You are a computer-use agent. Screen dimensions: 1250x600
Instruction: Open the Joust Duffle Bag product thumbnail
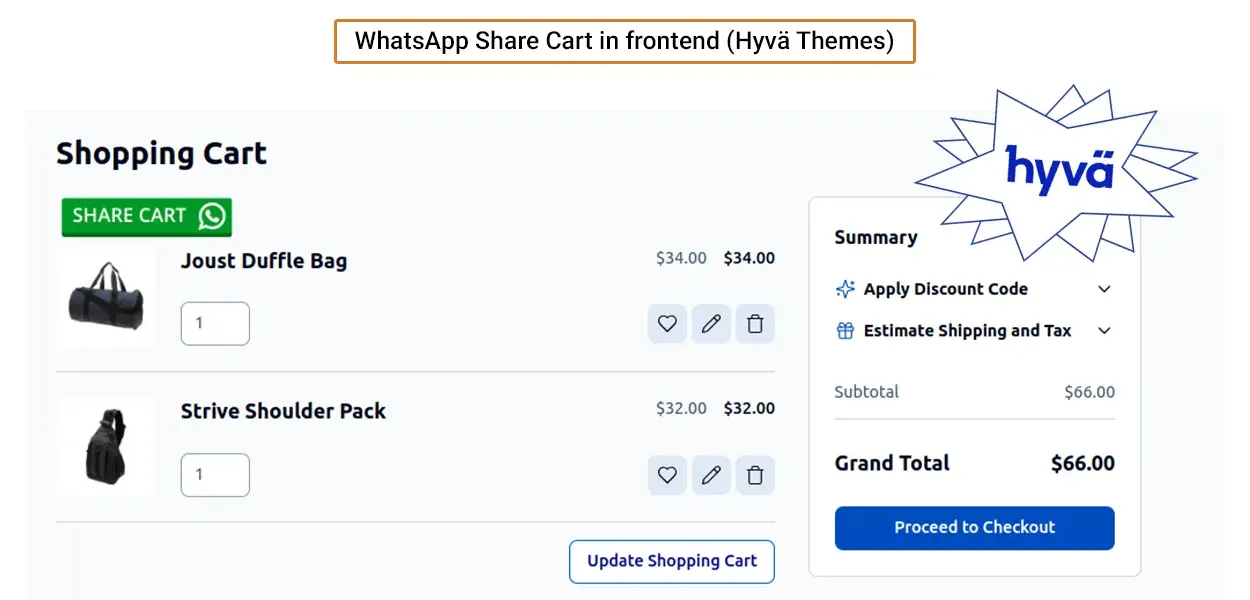pyautogui.click(x=106, y=297)
